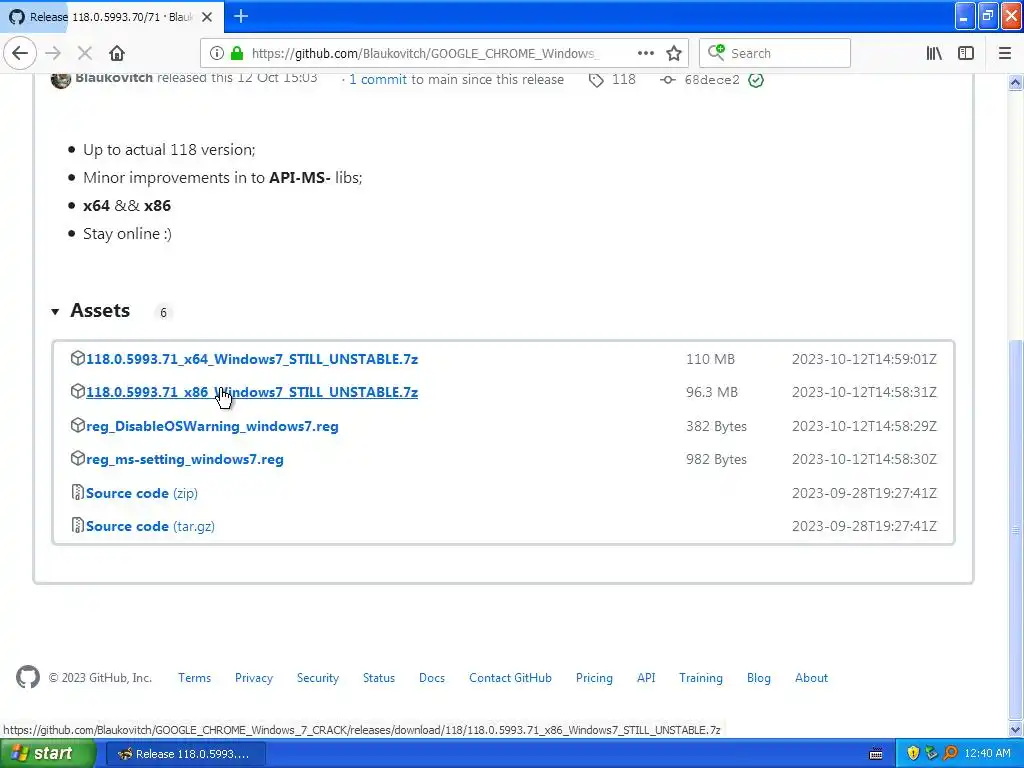Click the 12:40 AM taskbar clock
Screen dimensions: 1024x768
click(x=987, y=754)
